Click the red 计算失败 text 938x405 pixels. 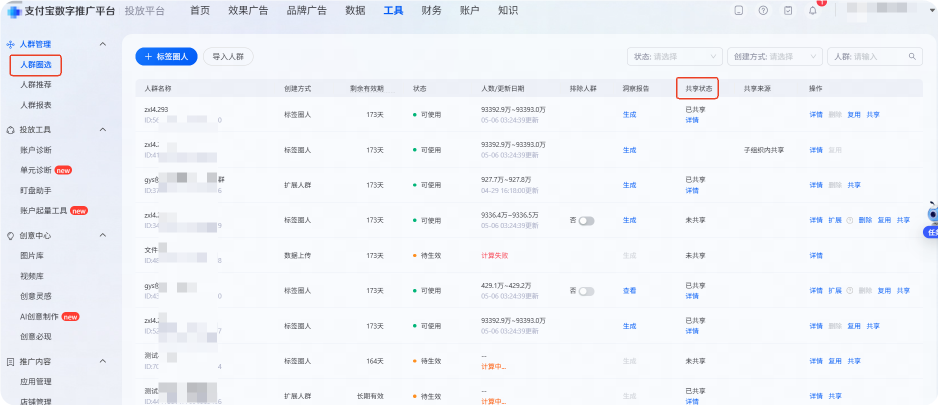494,255
